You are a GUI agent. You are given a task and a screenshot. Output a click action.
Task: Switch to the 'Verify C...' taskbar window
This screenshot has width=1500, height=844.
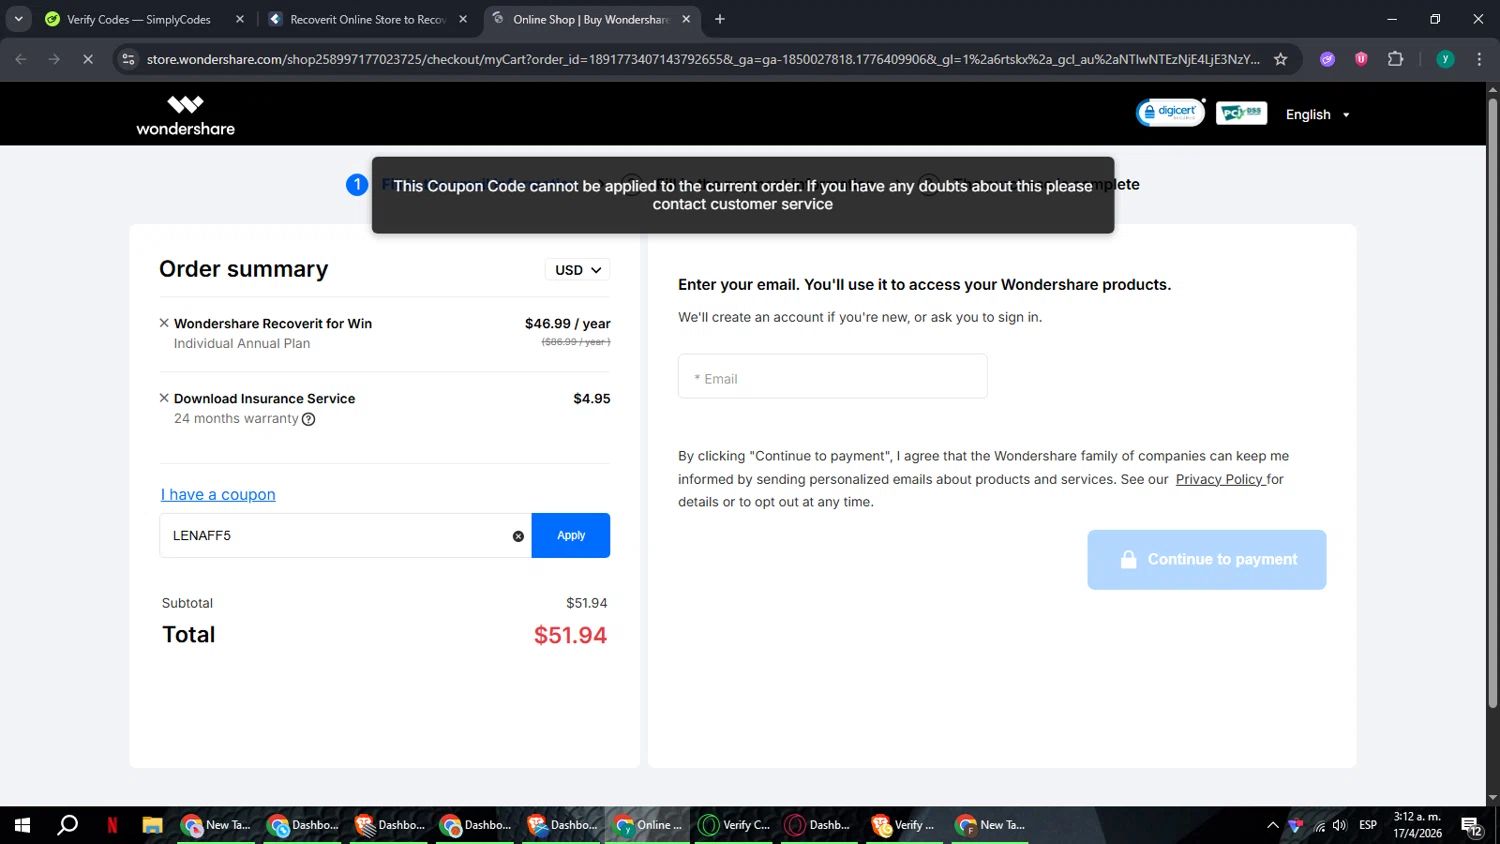click(x=734, y=826)
